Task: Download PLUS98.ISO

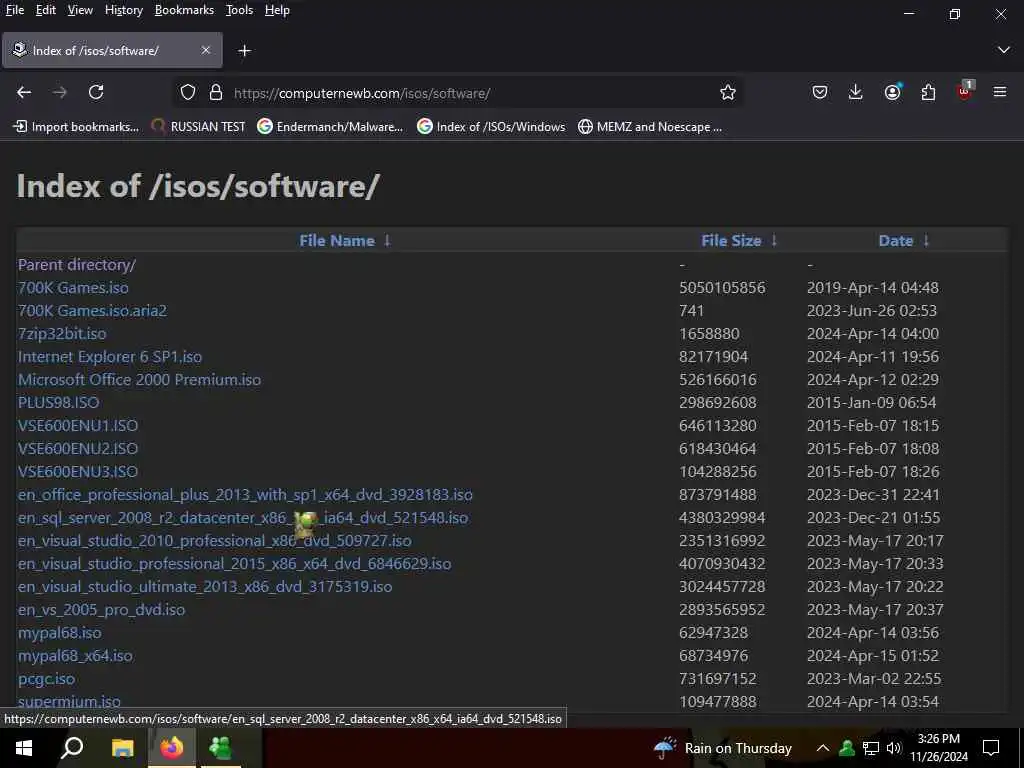Action: pyautogui.click(x=59, y=402)
